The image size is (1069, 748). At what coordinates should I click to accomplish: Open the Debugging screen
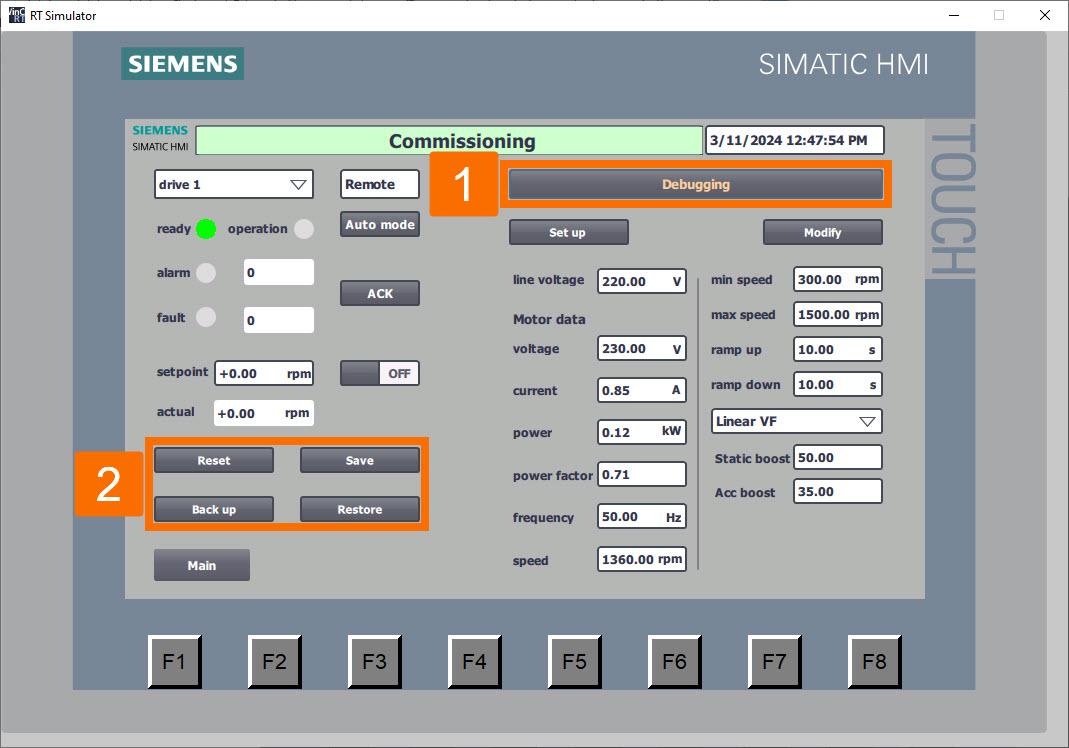(x=696, y=184)
